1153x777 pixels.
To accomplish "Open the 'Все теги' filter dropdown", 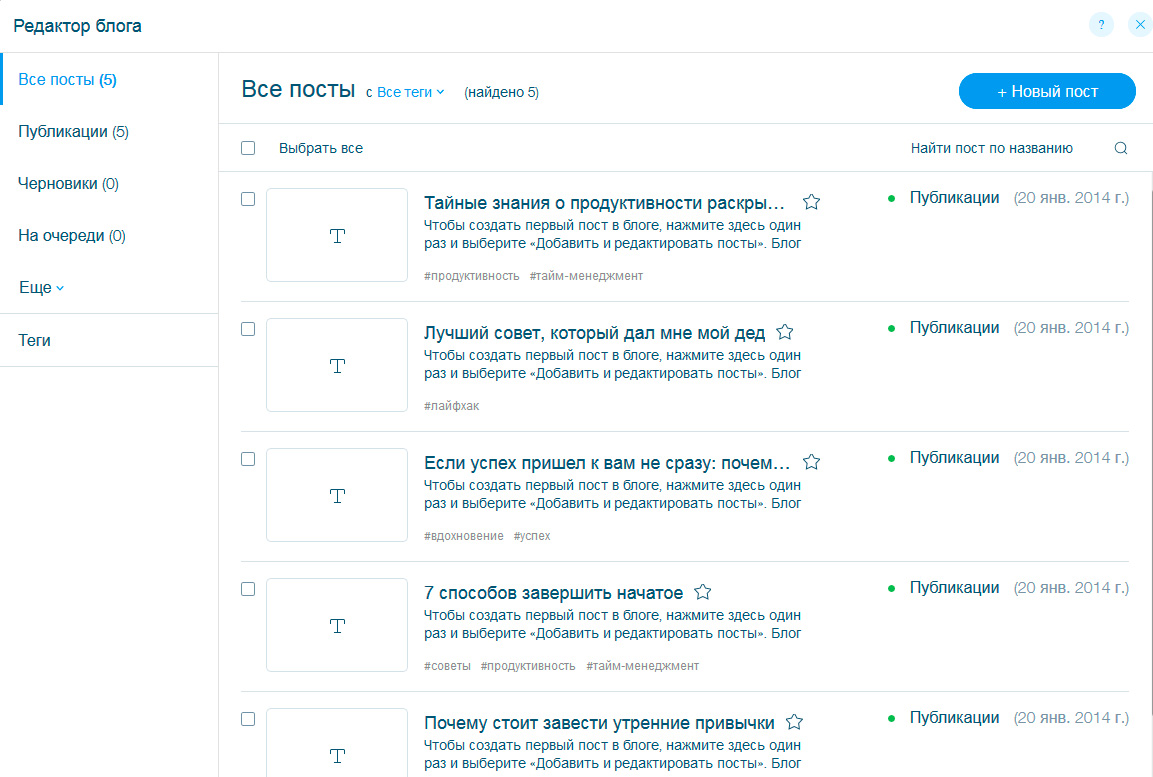I will 410,92.
